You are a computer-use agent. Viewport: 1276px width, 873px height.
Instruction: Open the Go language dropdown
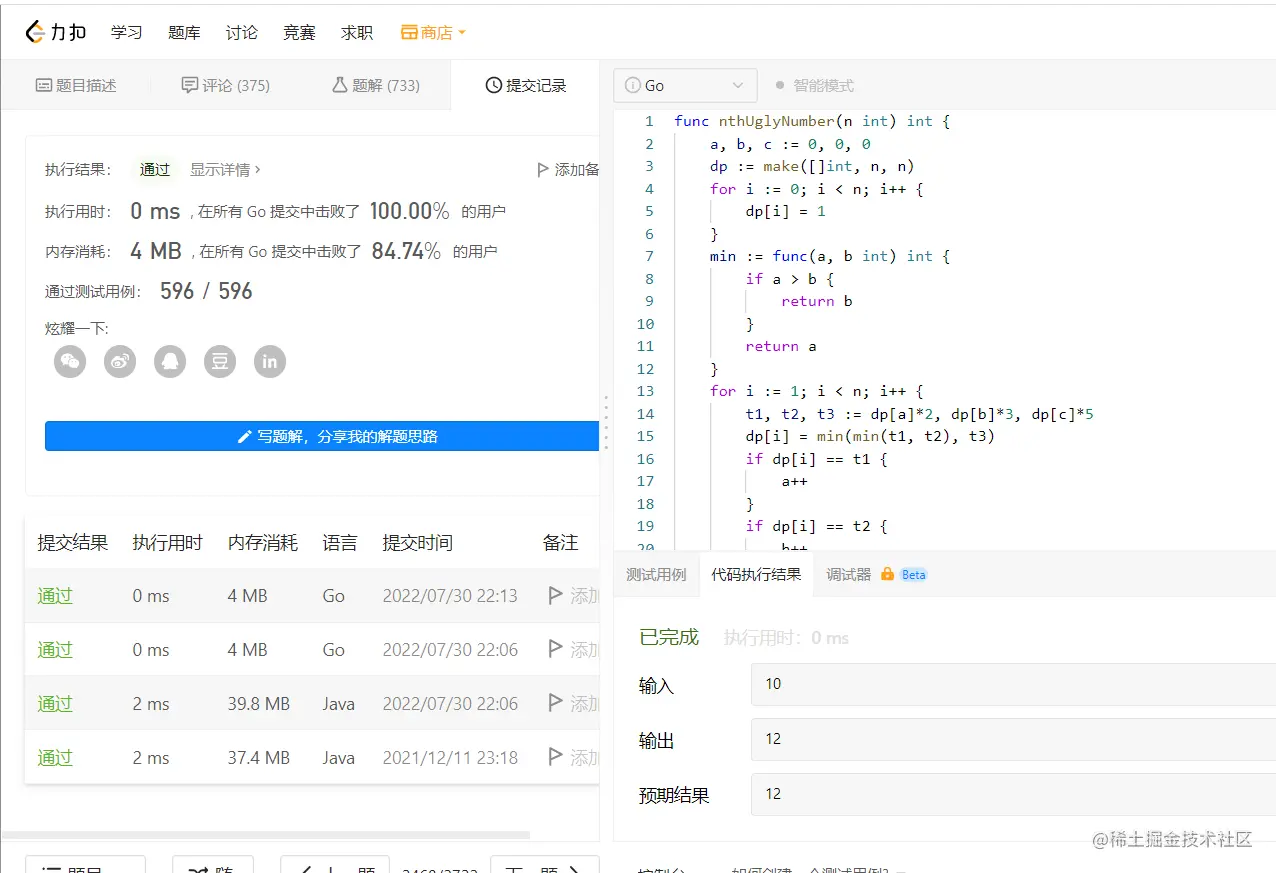pos(685,86)
